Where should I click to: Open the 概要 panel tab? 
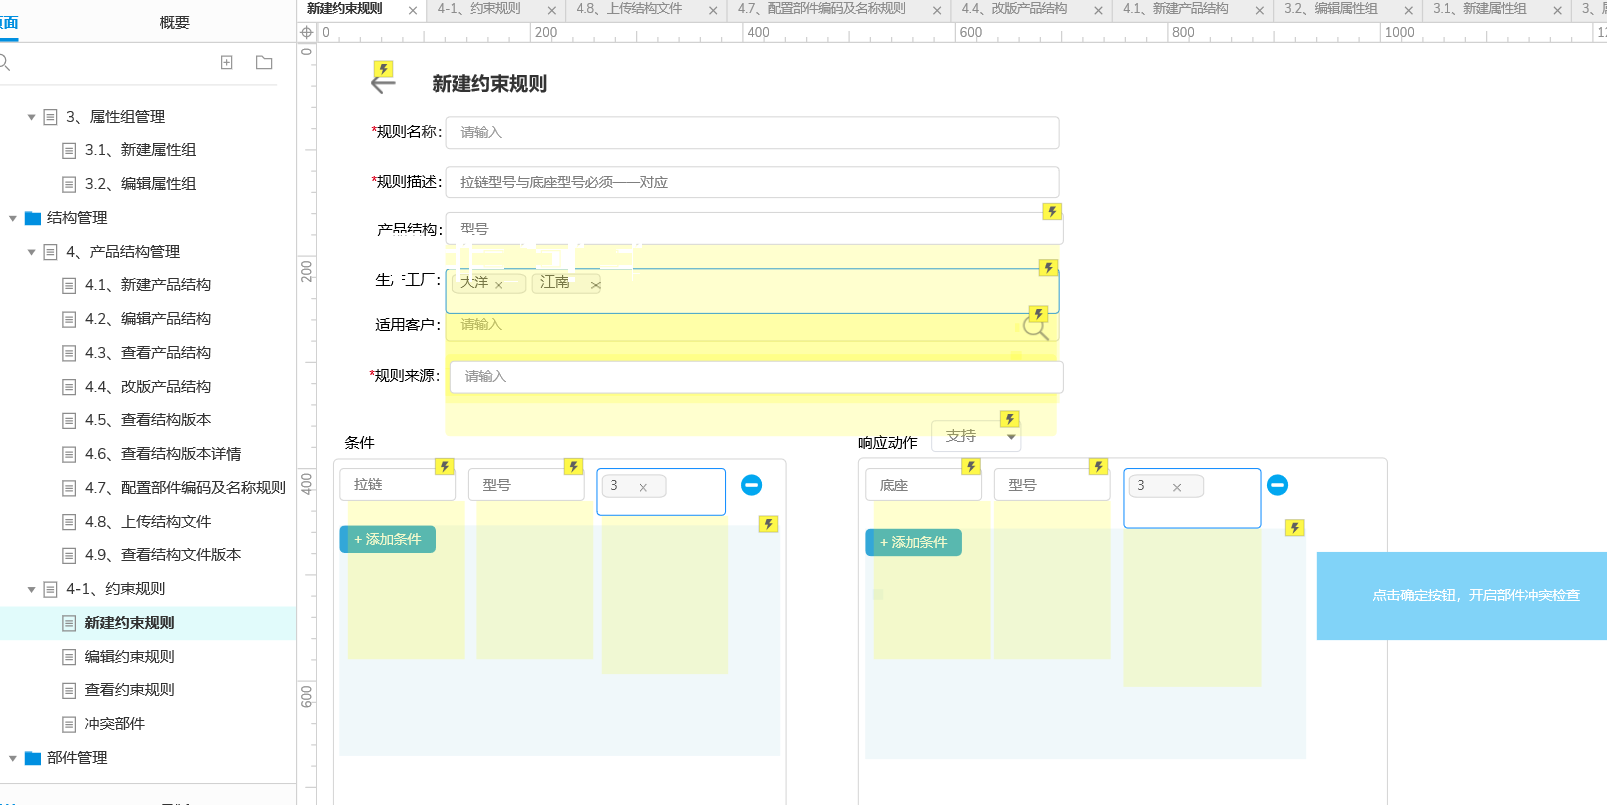[x=174, y=22]
